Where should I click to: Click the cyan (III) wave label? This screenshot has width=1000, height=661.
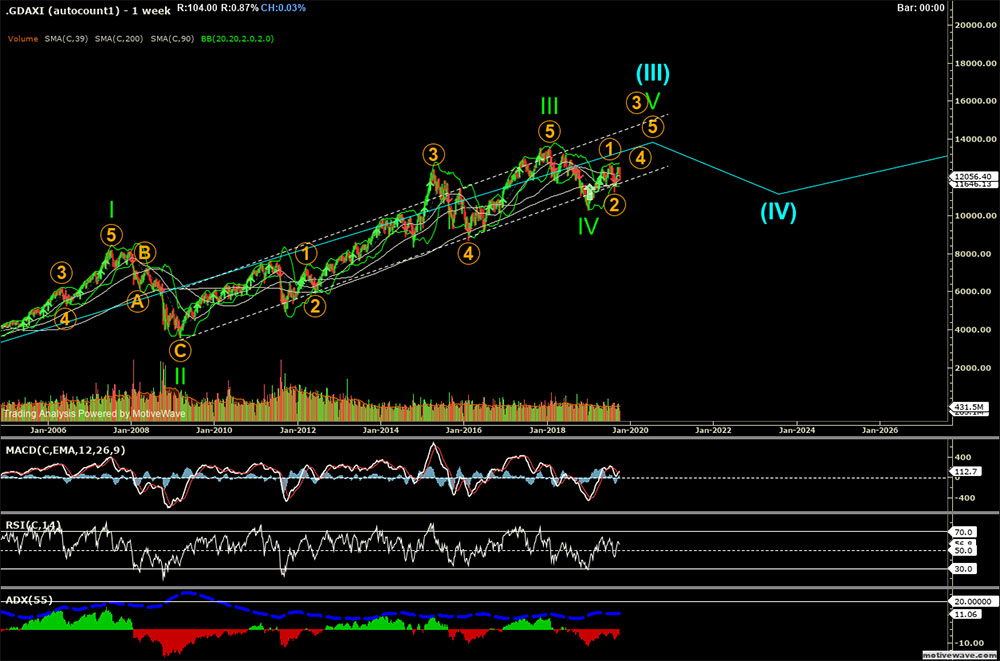point(653,73)
